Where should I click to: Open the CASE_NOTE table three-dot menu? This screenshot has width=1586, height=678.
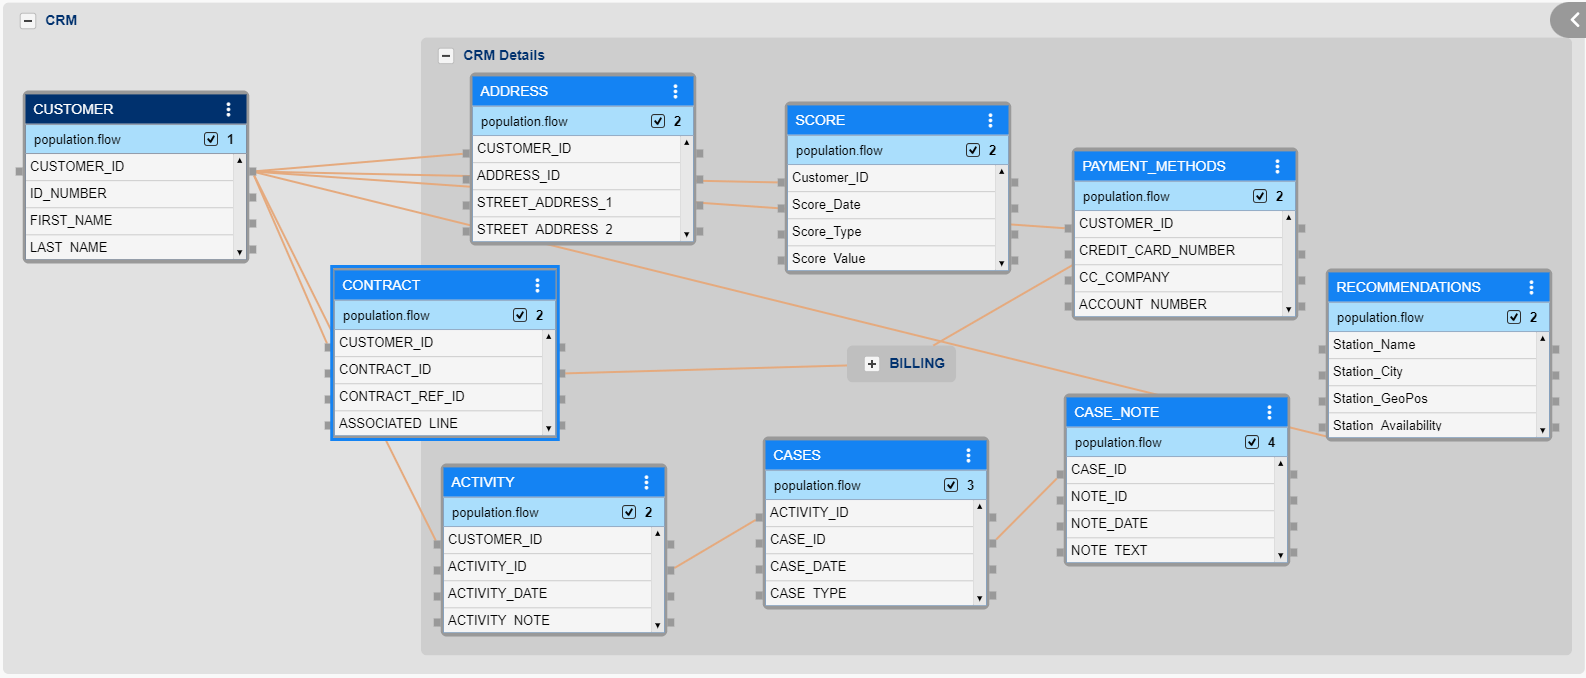1269,412
